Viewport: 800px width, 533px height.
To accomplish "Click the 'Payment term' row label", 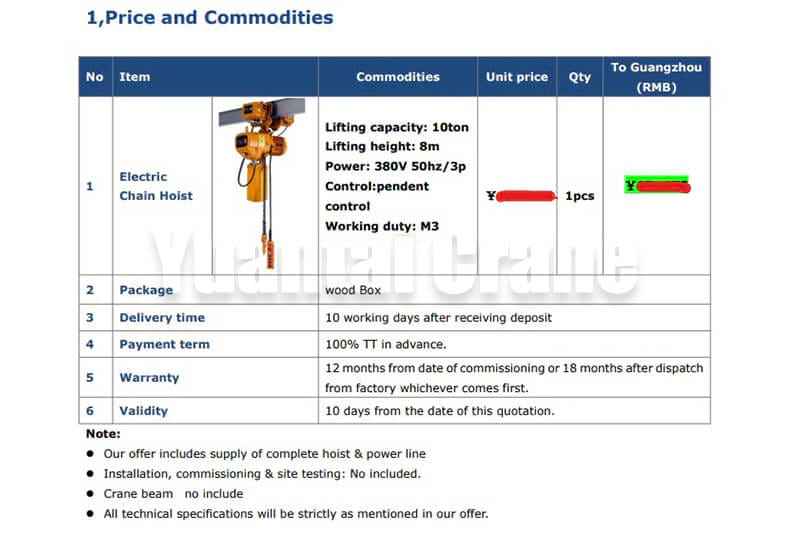I will click(164, 344).
